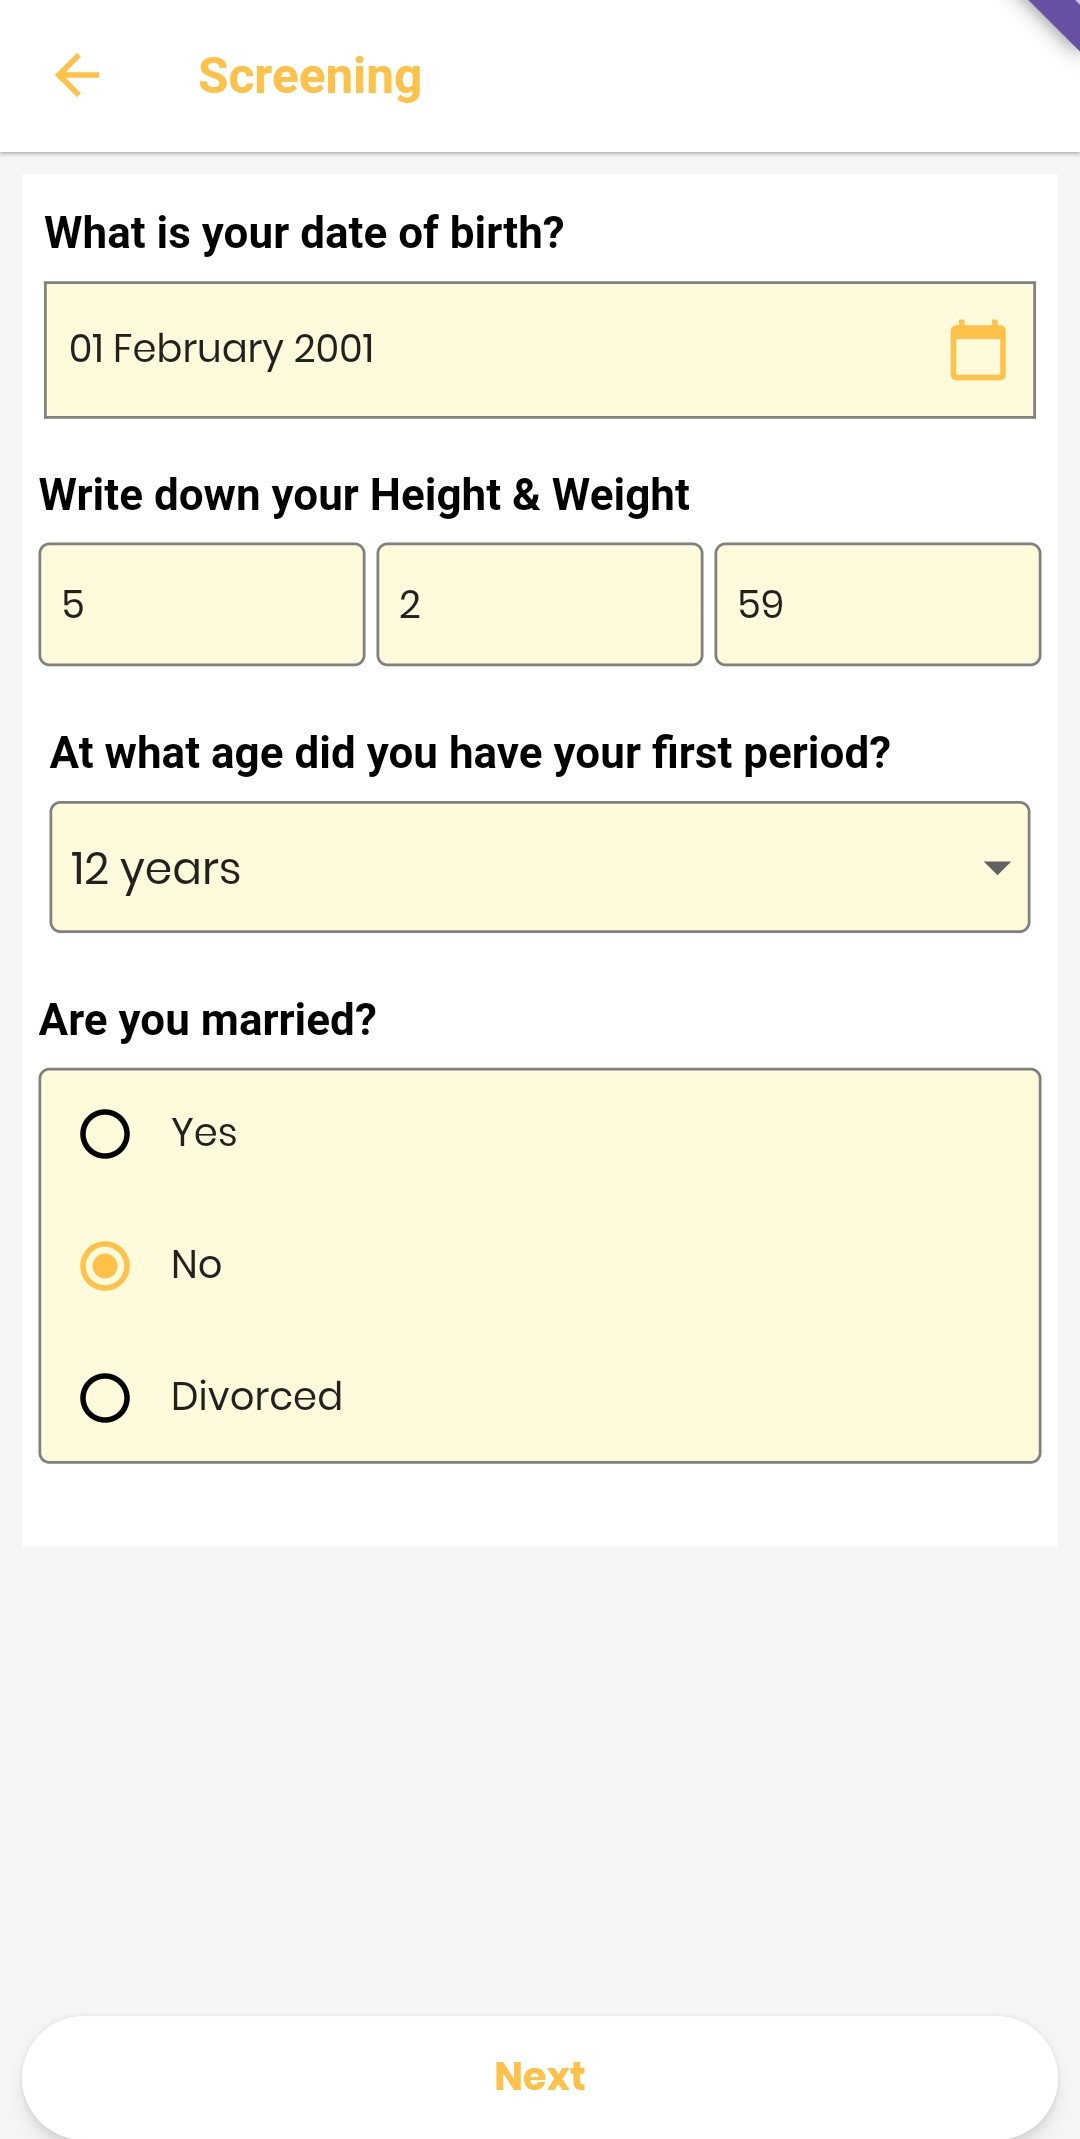This screenshot has width=1080, height=2139.
Task: Click "Write down your Height & Weight" heading
Action: pos(364,495)
